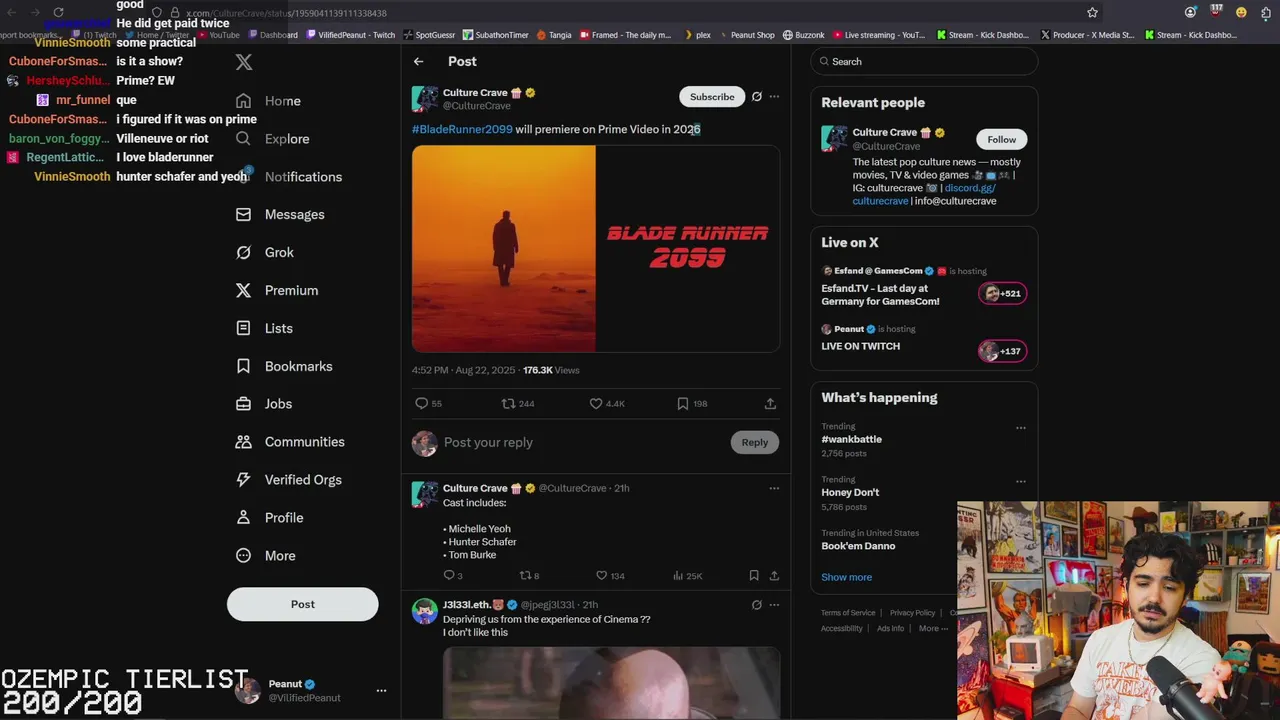Expand the footer More menu

pos(934,629)
